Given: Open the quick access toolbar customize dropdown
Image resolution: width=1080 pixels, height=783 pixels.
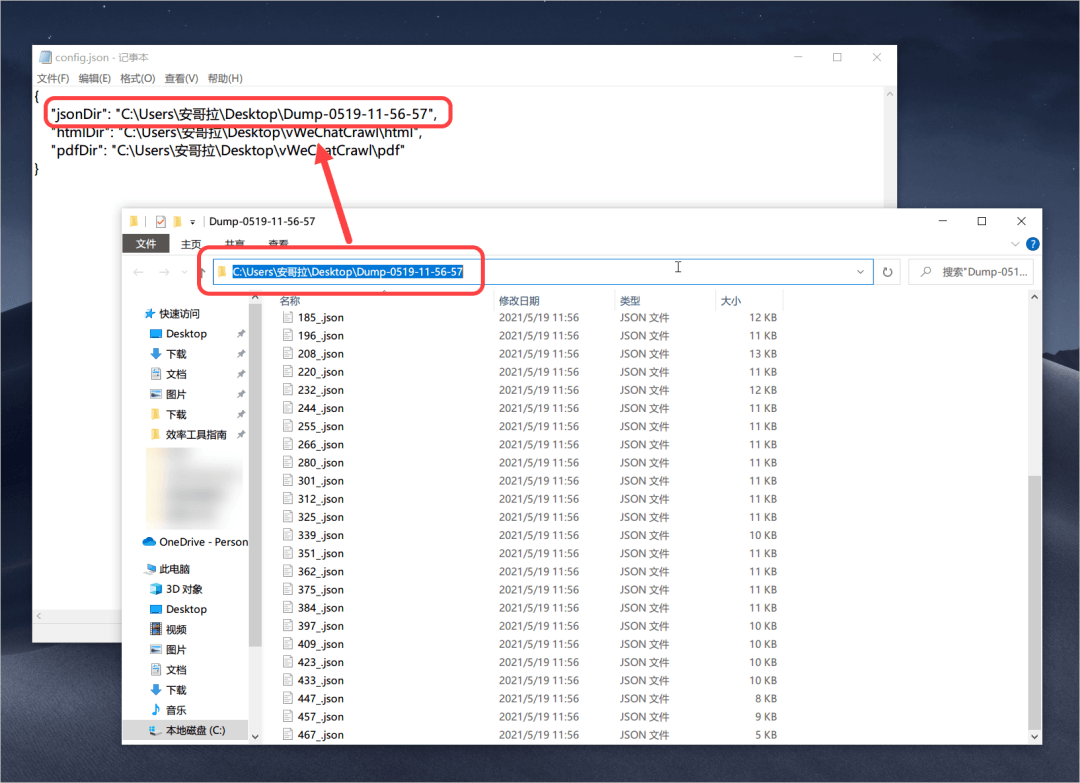Looking at the screenshot, I should point(193,222).
